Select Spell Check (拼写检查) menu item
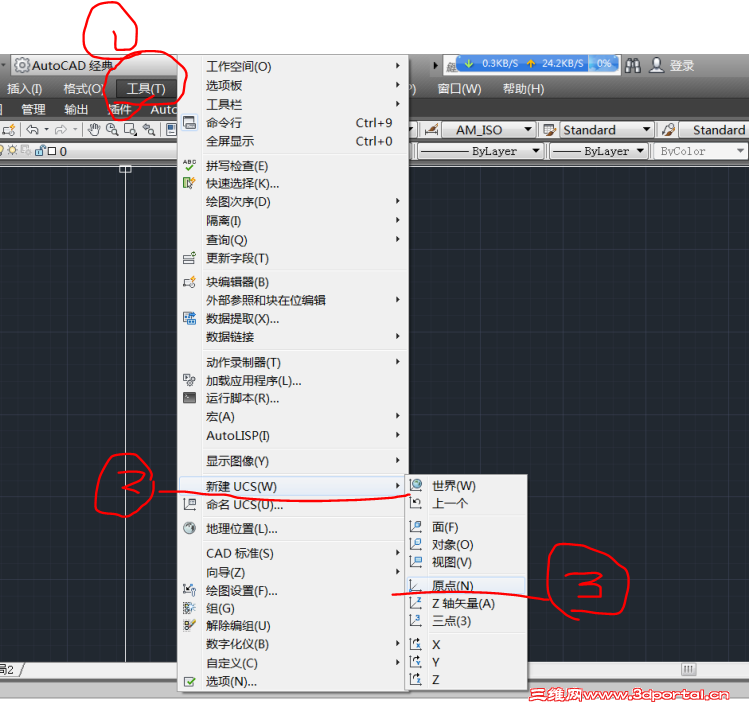The width and height of the screenshot is (749, 708). pos(293,166)
